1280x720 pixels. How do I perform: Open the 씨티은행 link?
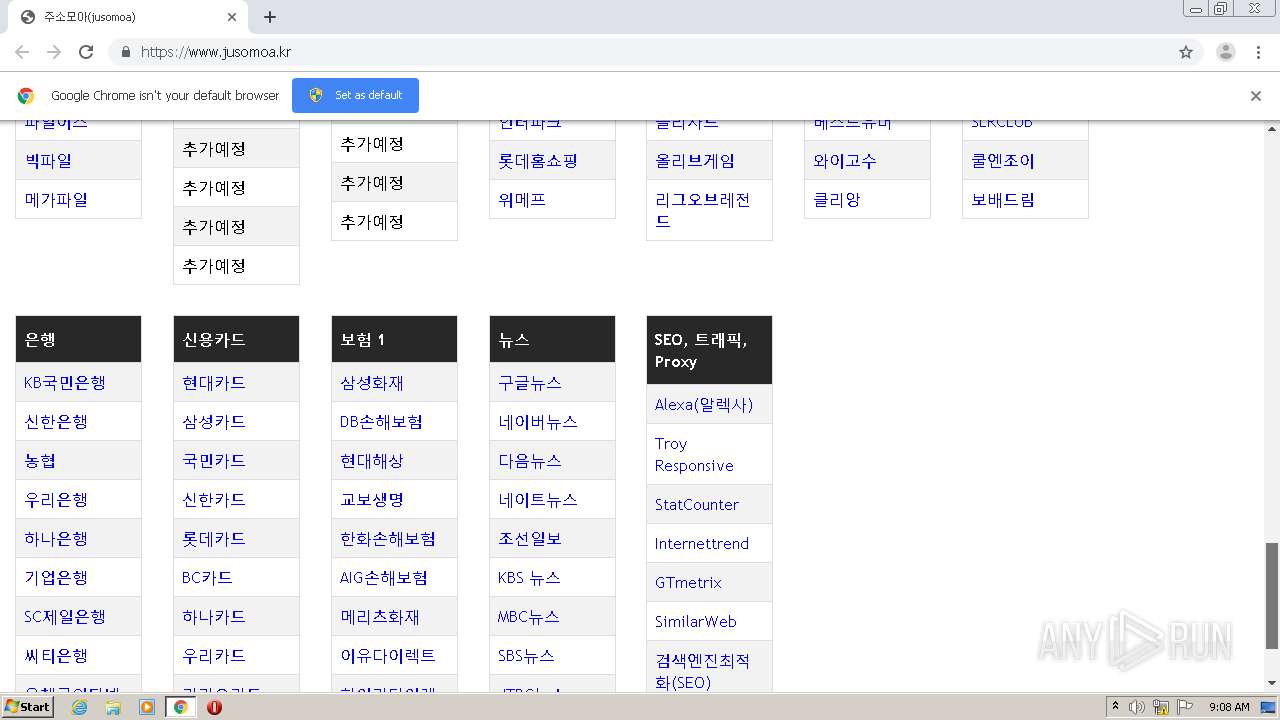tap(56, 655)
